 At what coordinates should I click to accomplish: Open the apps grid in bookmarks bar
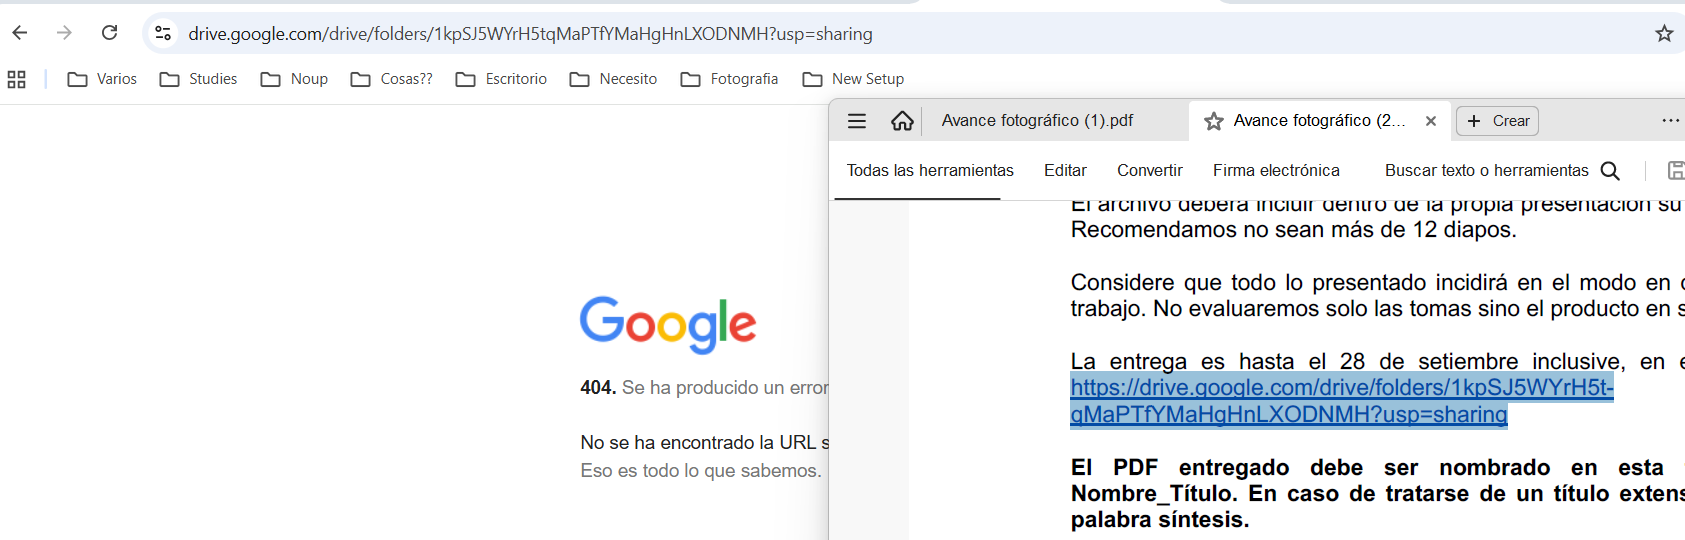[x=16, y=79]
